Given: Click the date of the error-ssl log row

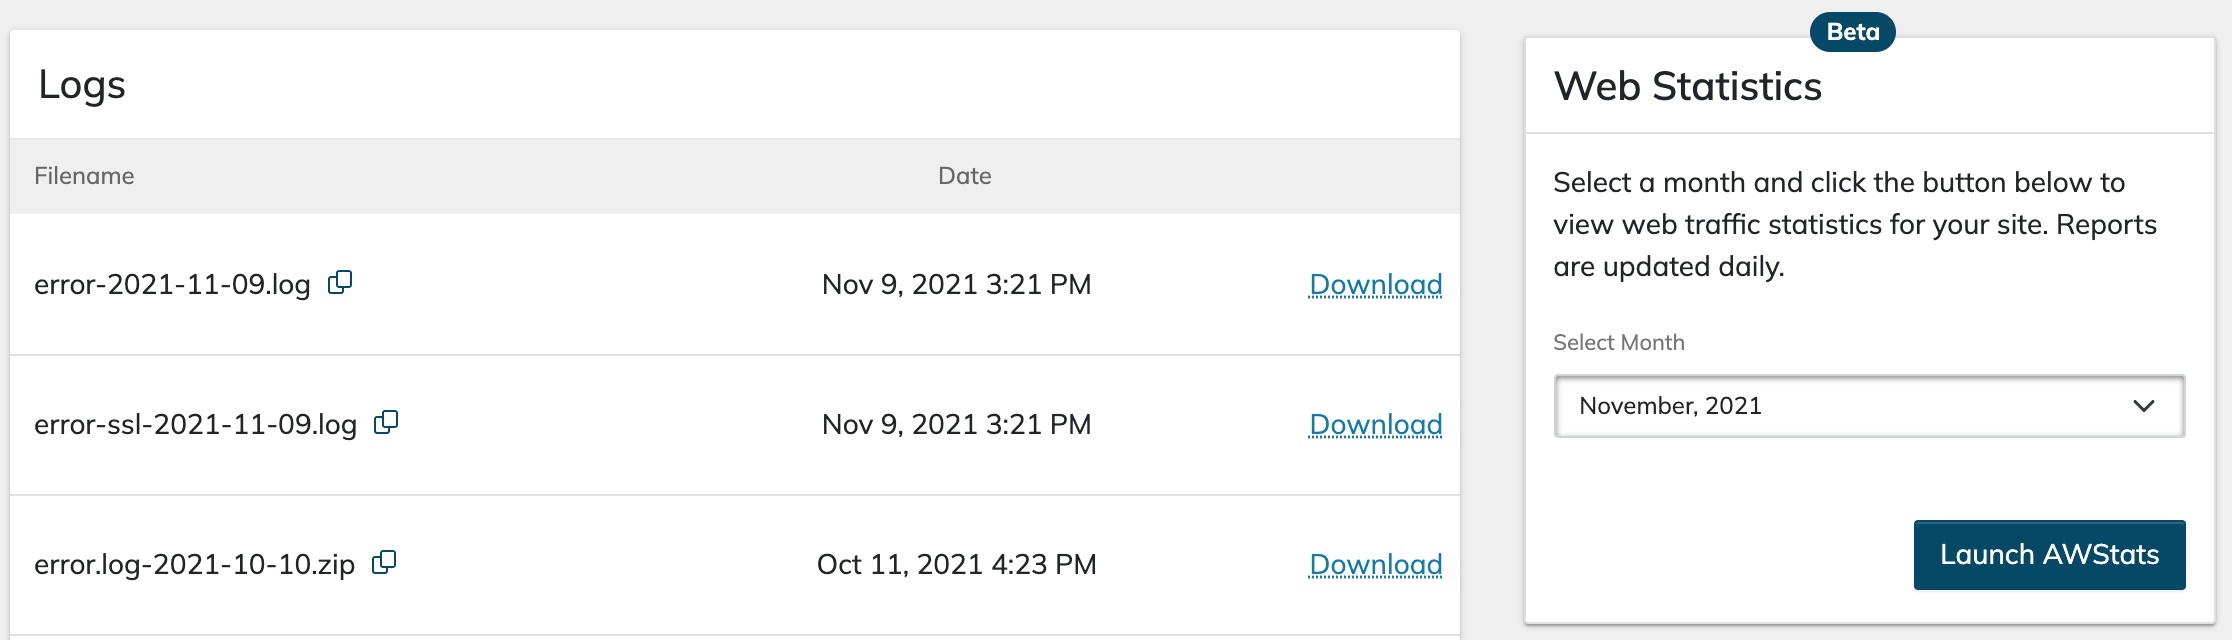Looking at the screenshot, I should (956, 425).
